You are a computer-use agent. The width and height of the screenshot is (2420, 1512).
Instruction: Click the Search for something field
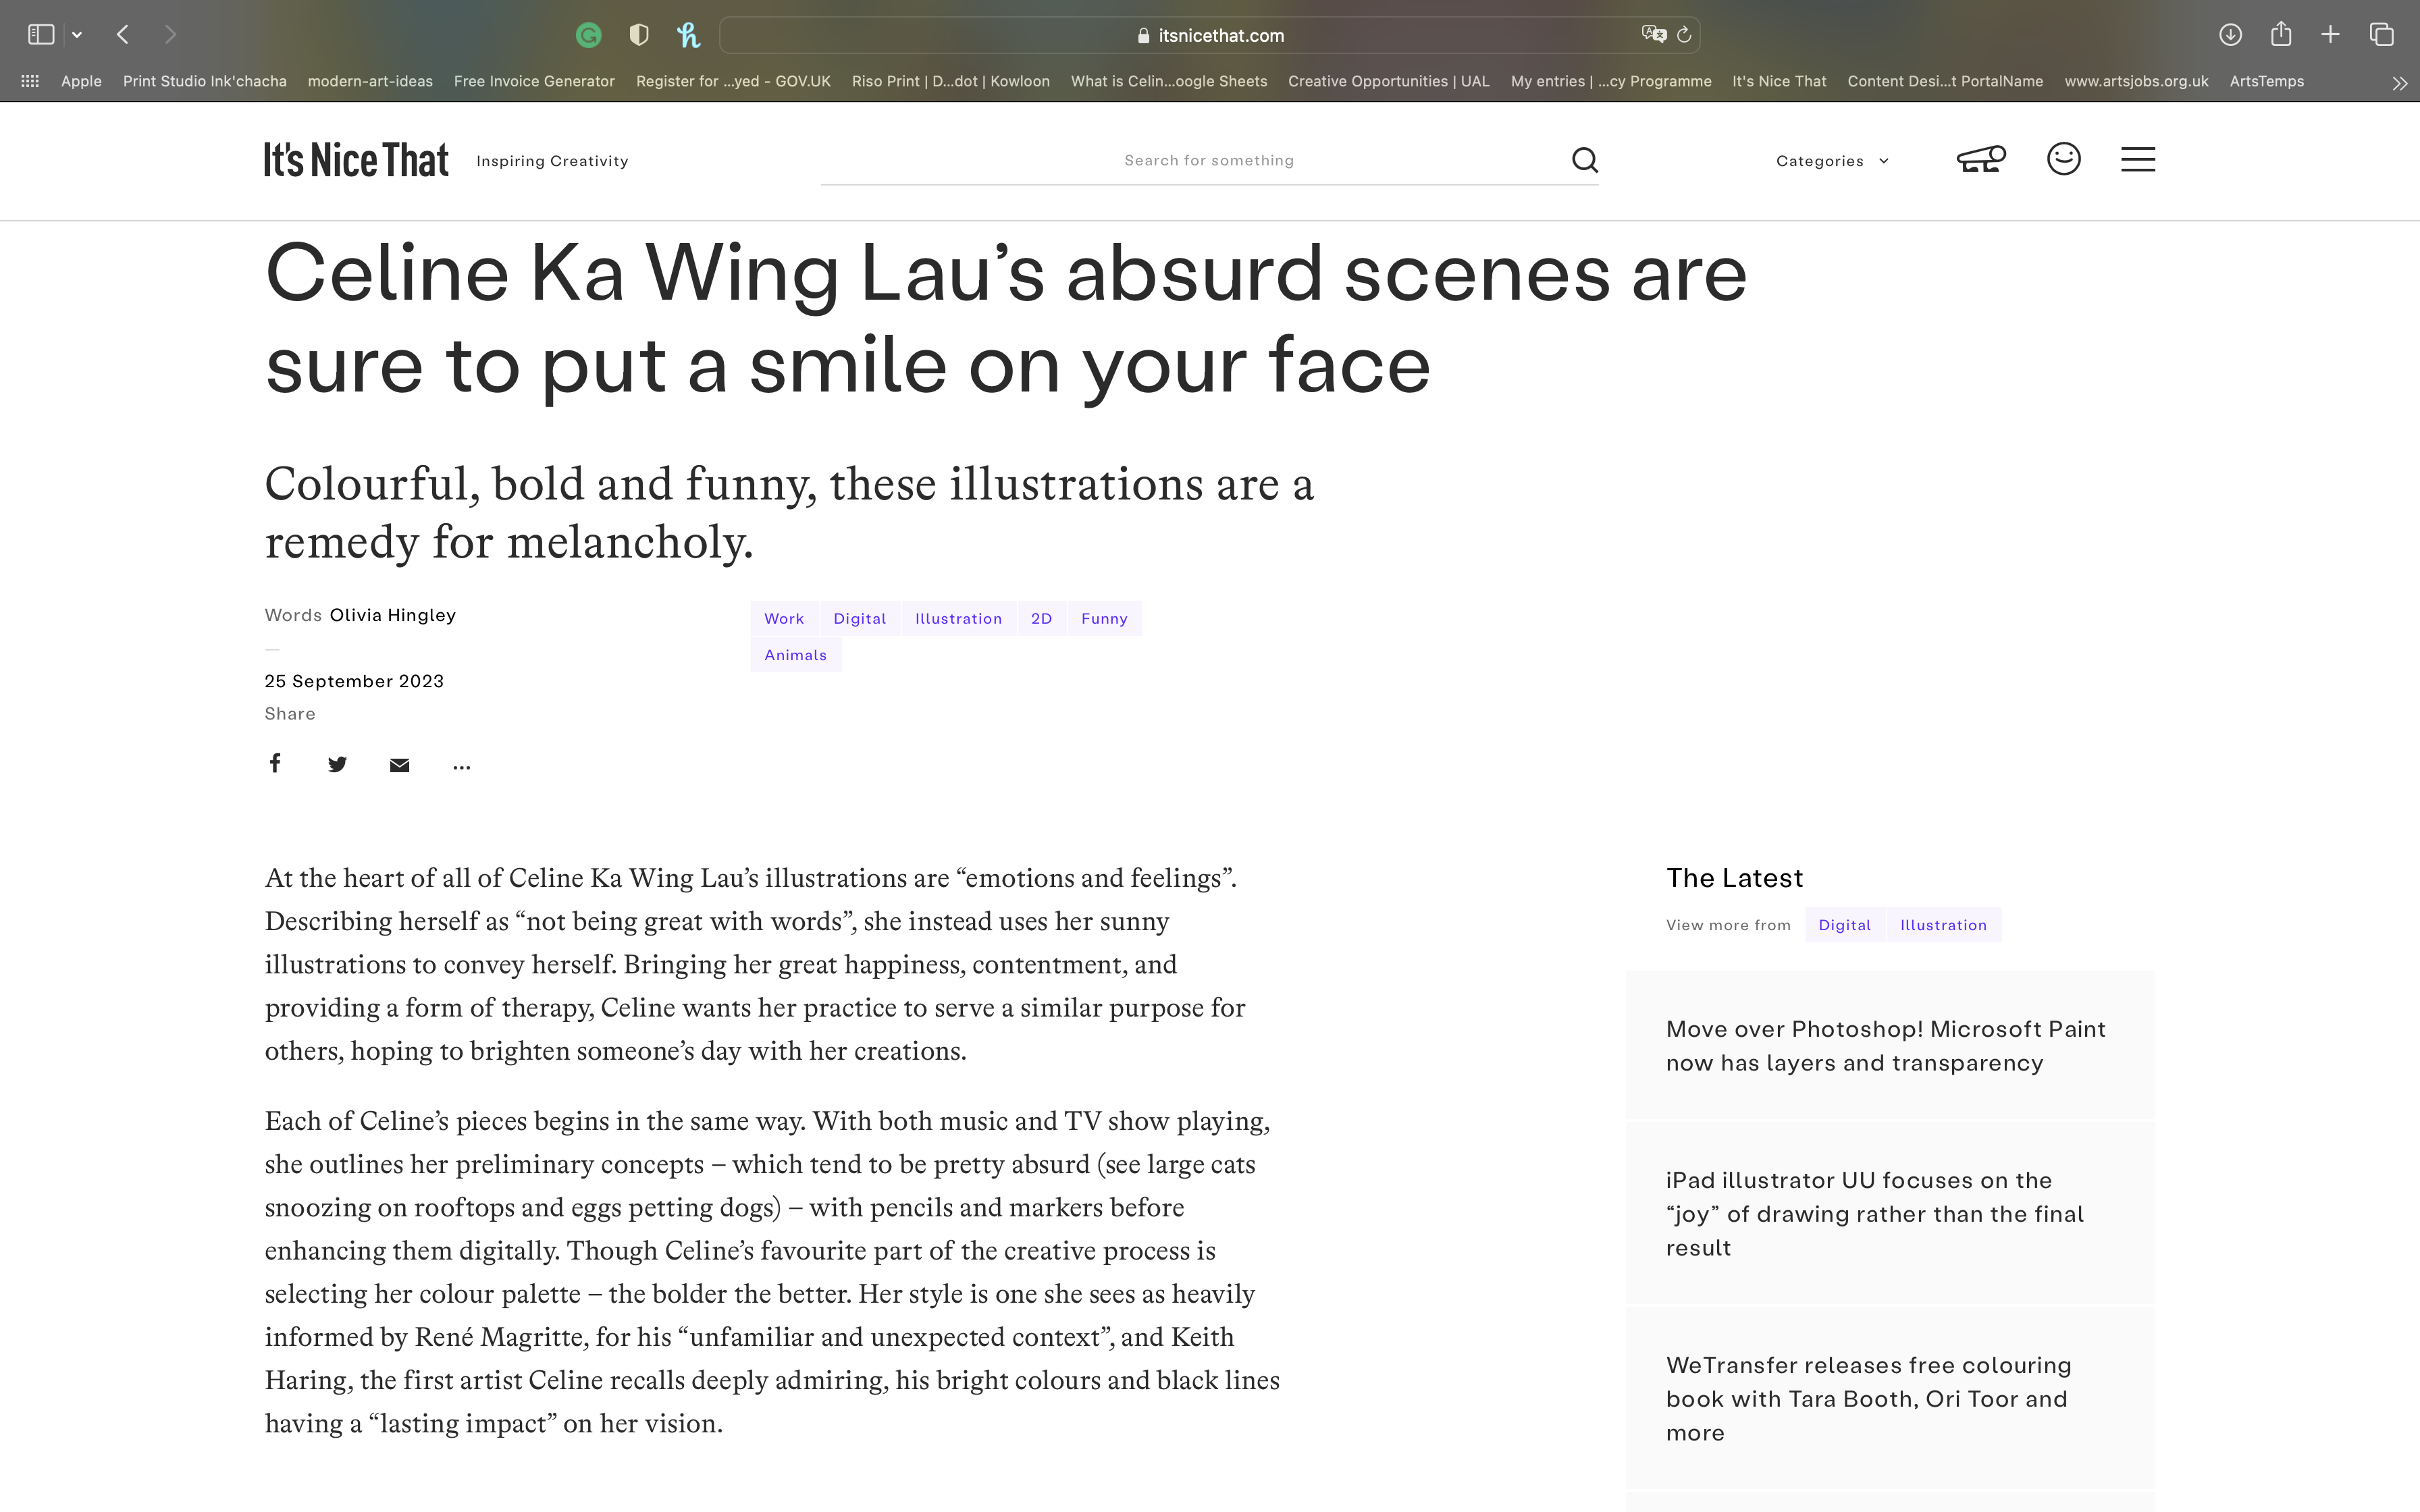click(1208, 160)
